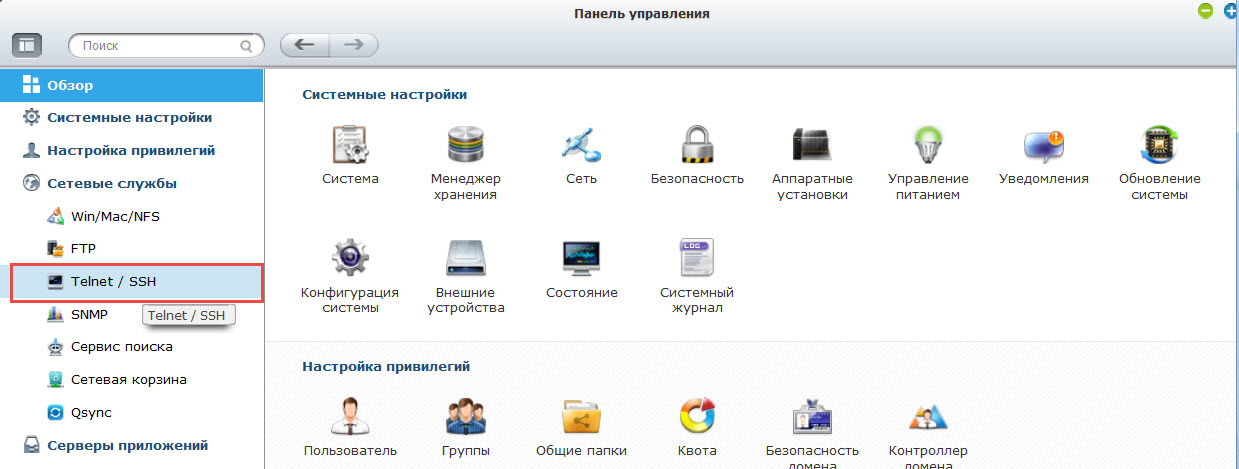Viewport: 1239px width, 469px height.
Task: Expand Настройка привилегий in the sidebar
Action: pyautogui.click(x=132, y=150)
